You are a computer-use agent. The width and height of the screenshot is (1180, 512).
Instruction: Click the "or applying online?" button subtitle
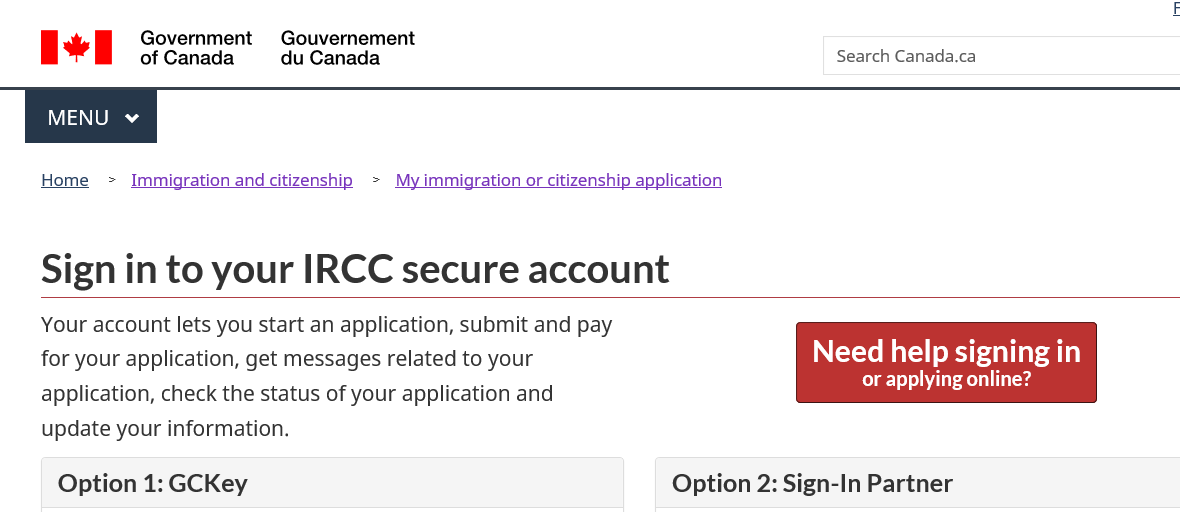(946, 380)
